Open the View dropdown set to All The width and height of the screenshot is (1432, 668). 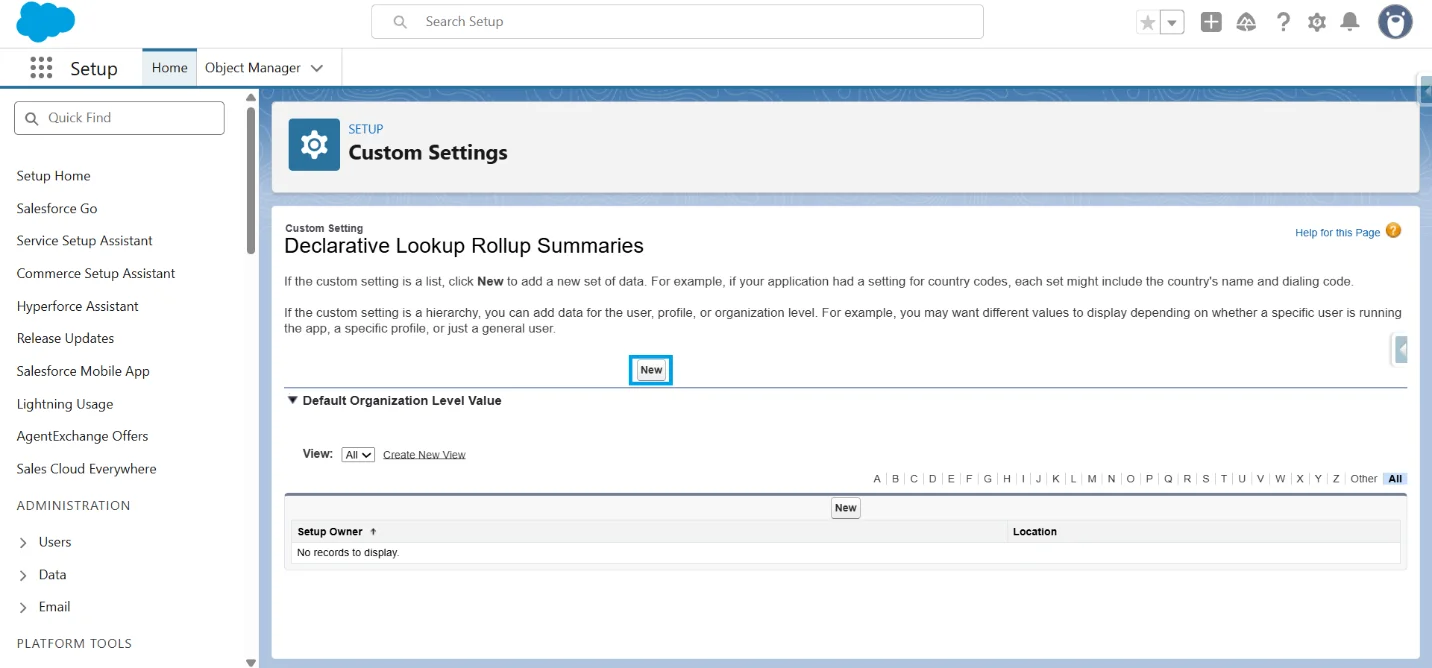click(x=358, y=454)
